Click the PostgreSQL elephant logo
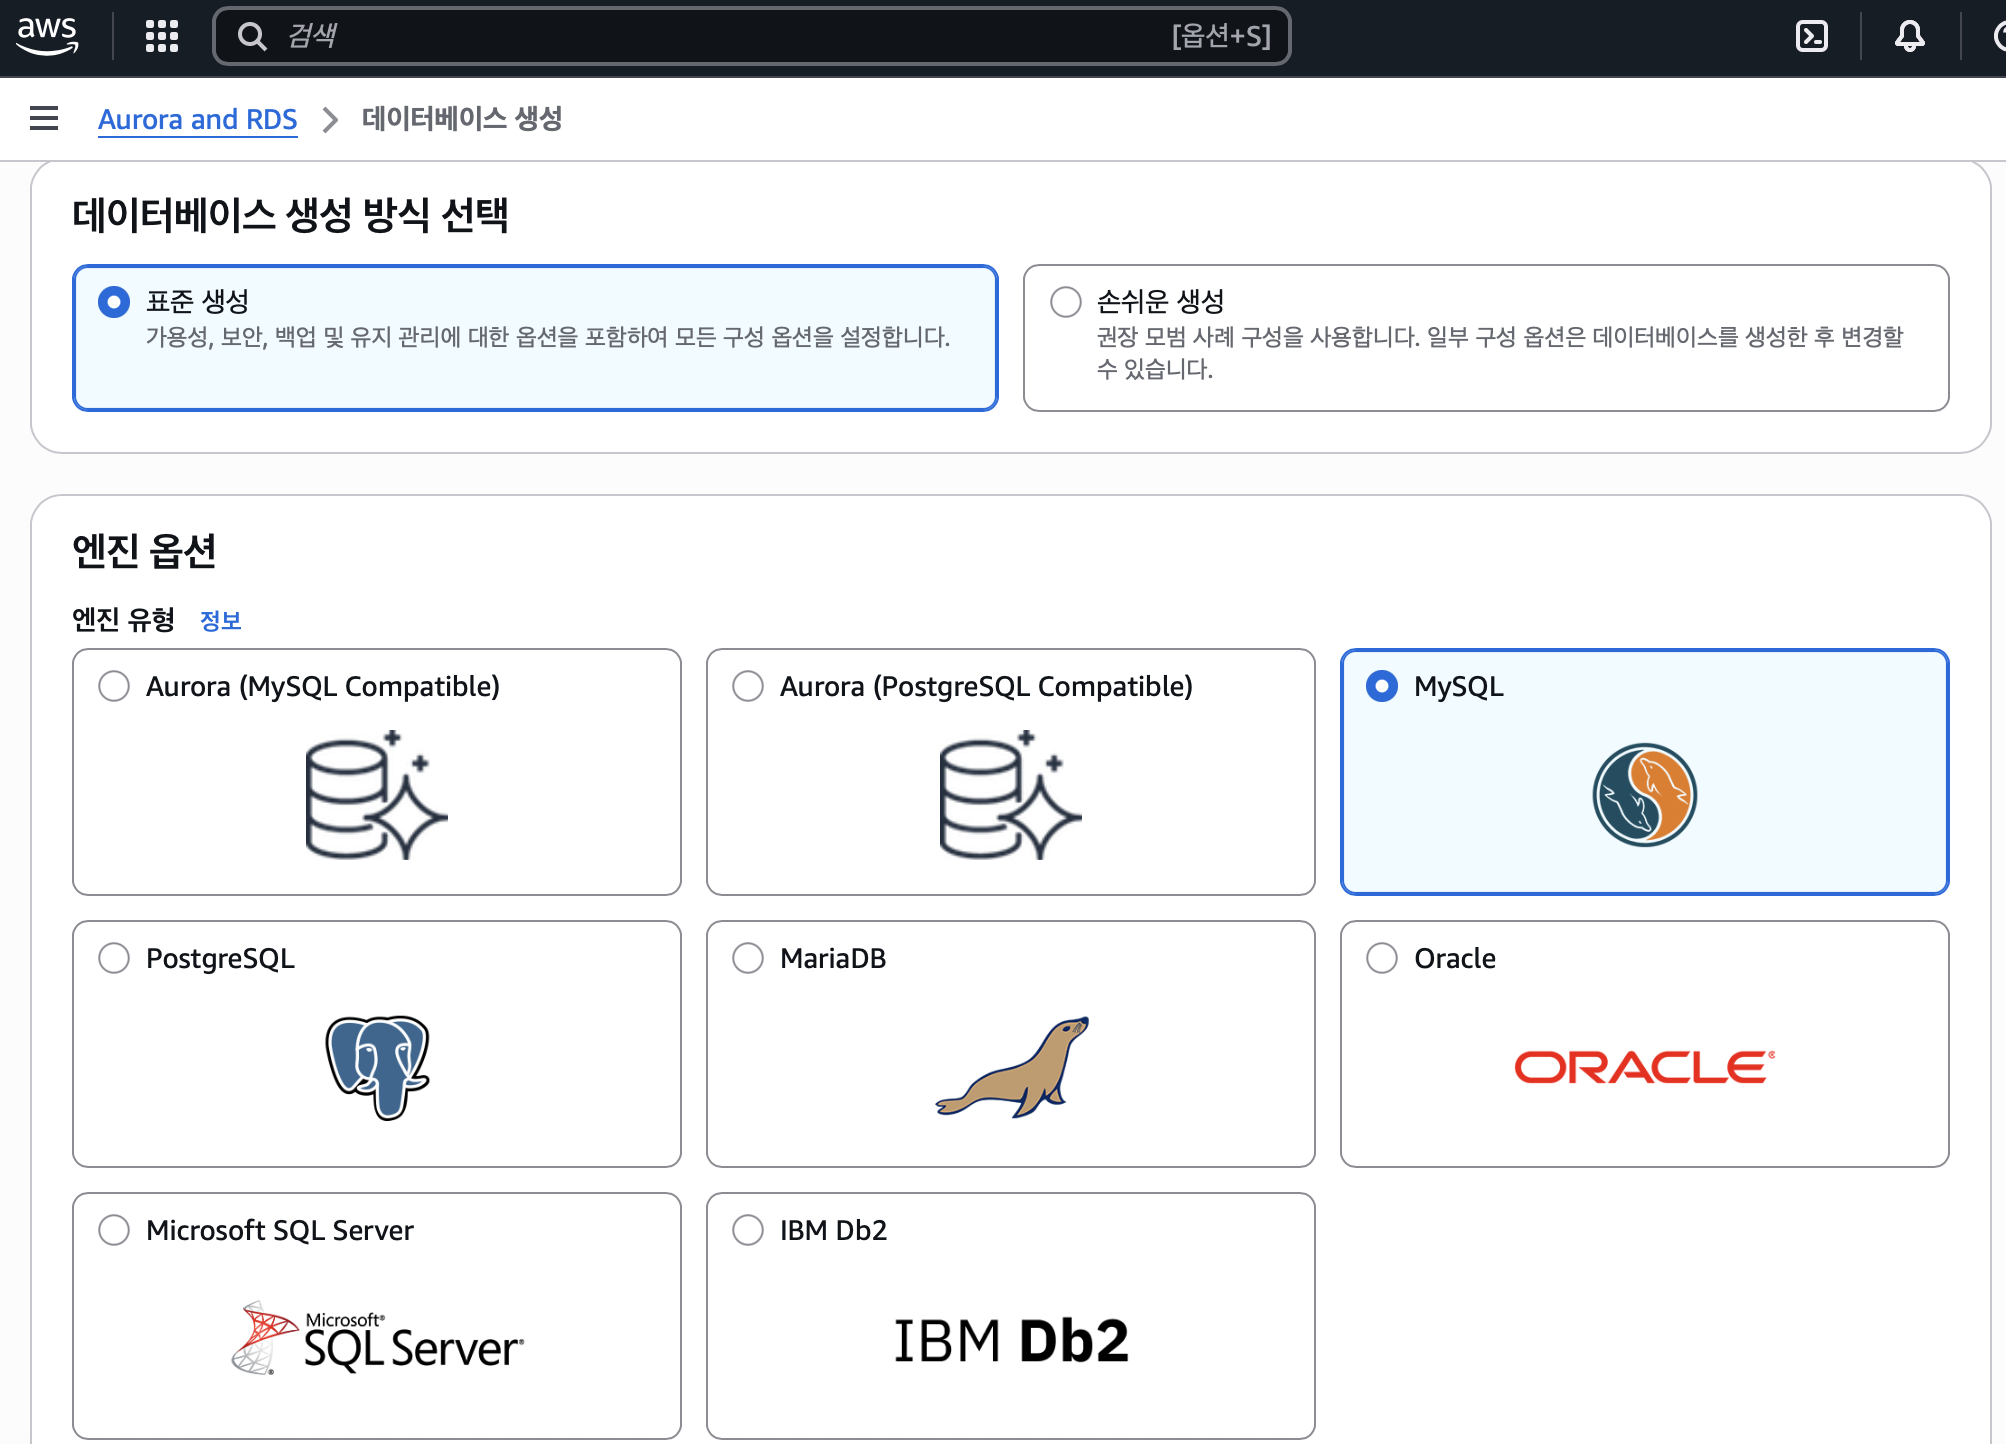 tap(377, 1066)
